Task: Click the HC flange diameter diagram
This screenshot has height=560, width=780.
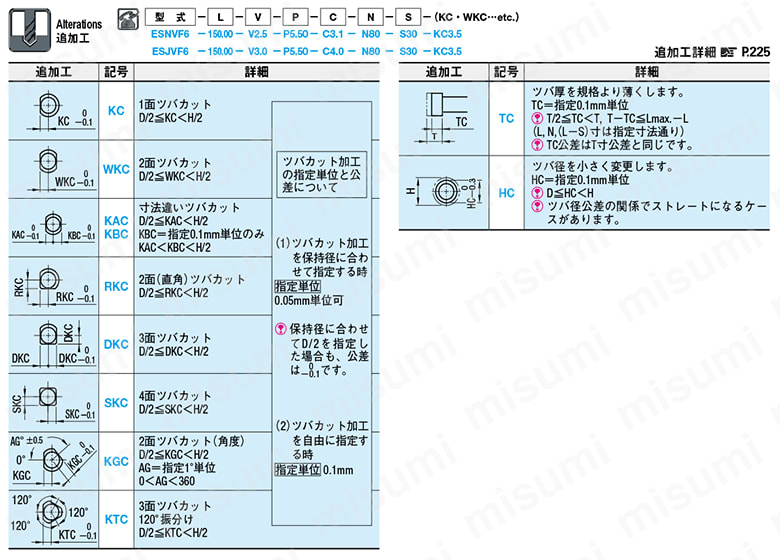Action: [x=444, y=192]
